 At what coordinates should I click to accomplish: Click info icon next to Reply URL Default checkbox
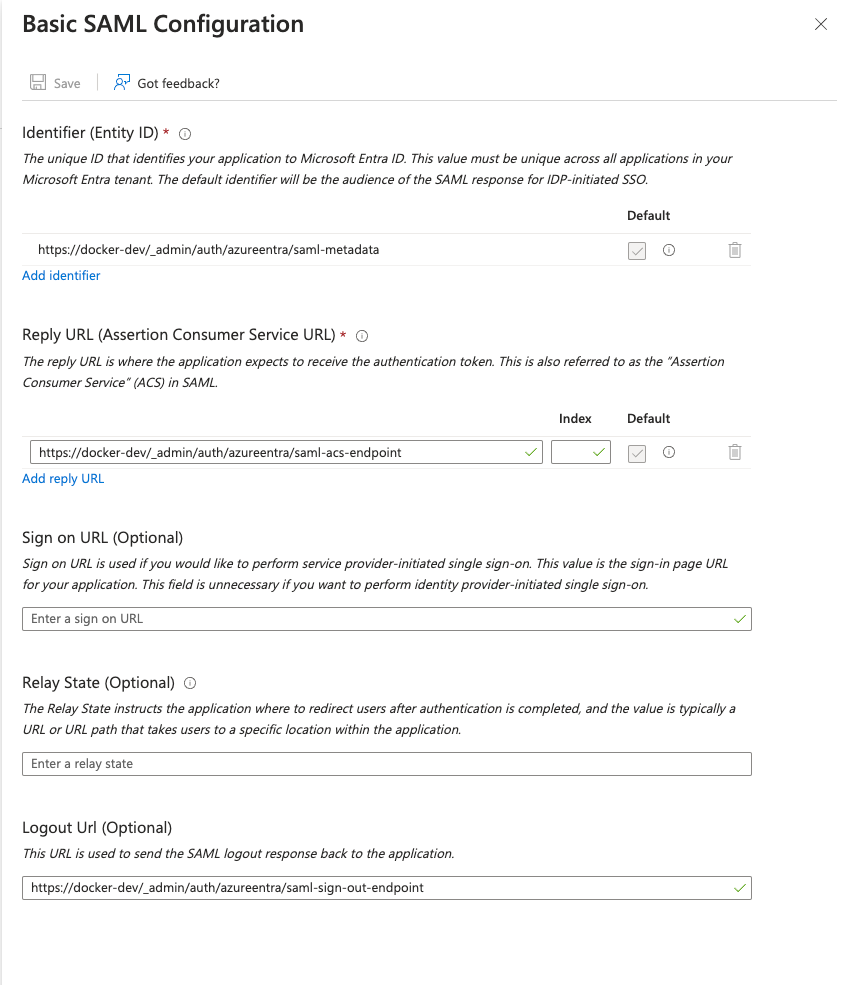click(x=669, y=452)
